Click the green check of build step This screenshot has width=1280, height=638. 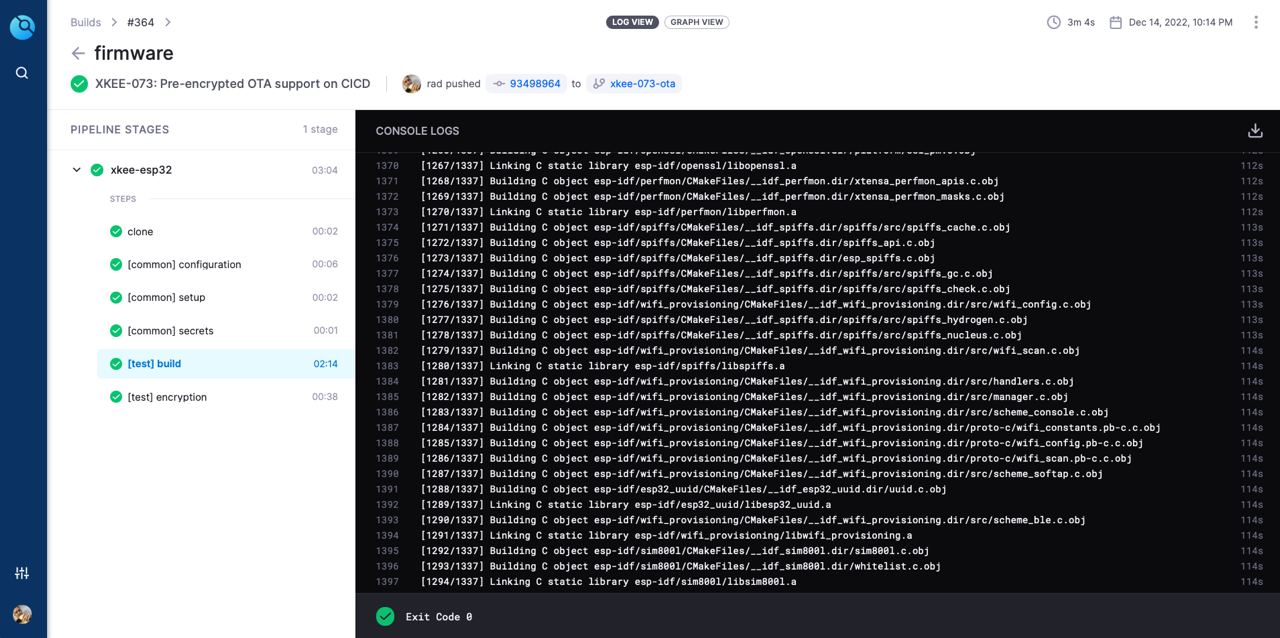point(116,364)
